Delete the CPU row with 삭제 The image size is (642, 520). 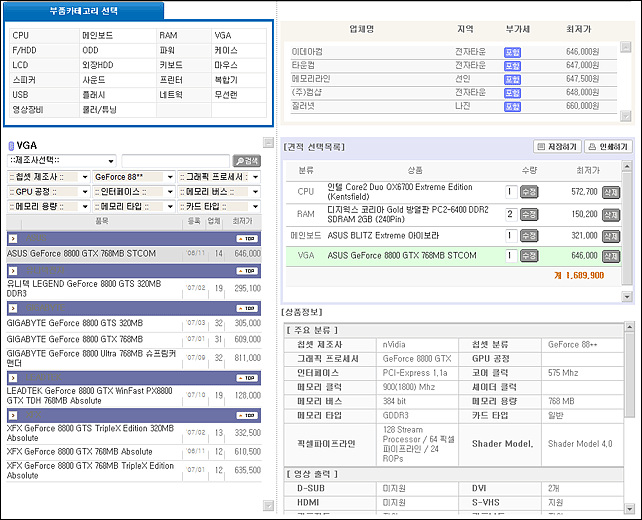(x=611, y=192)
